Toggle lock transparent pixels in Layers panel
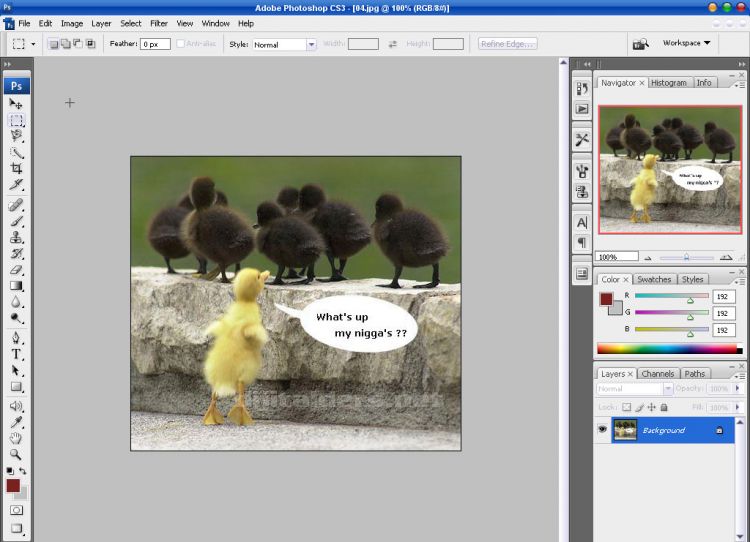Image resolution: width=750 pixels, height=542 pixels. coord(627,408)
